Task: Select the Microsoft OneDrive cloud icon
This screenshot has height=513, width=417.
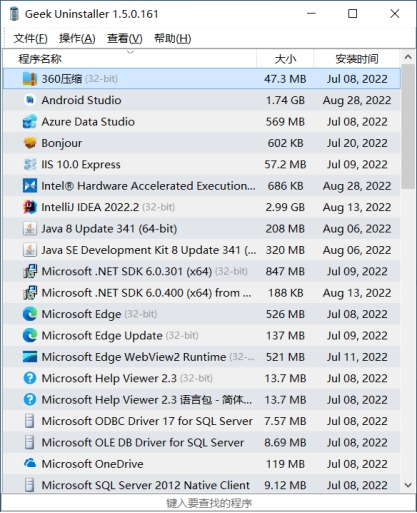Action: tap(30, 464)
